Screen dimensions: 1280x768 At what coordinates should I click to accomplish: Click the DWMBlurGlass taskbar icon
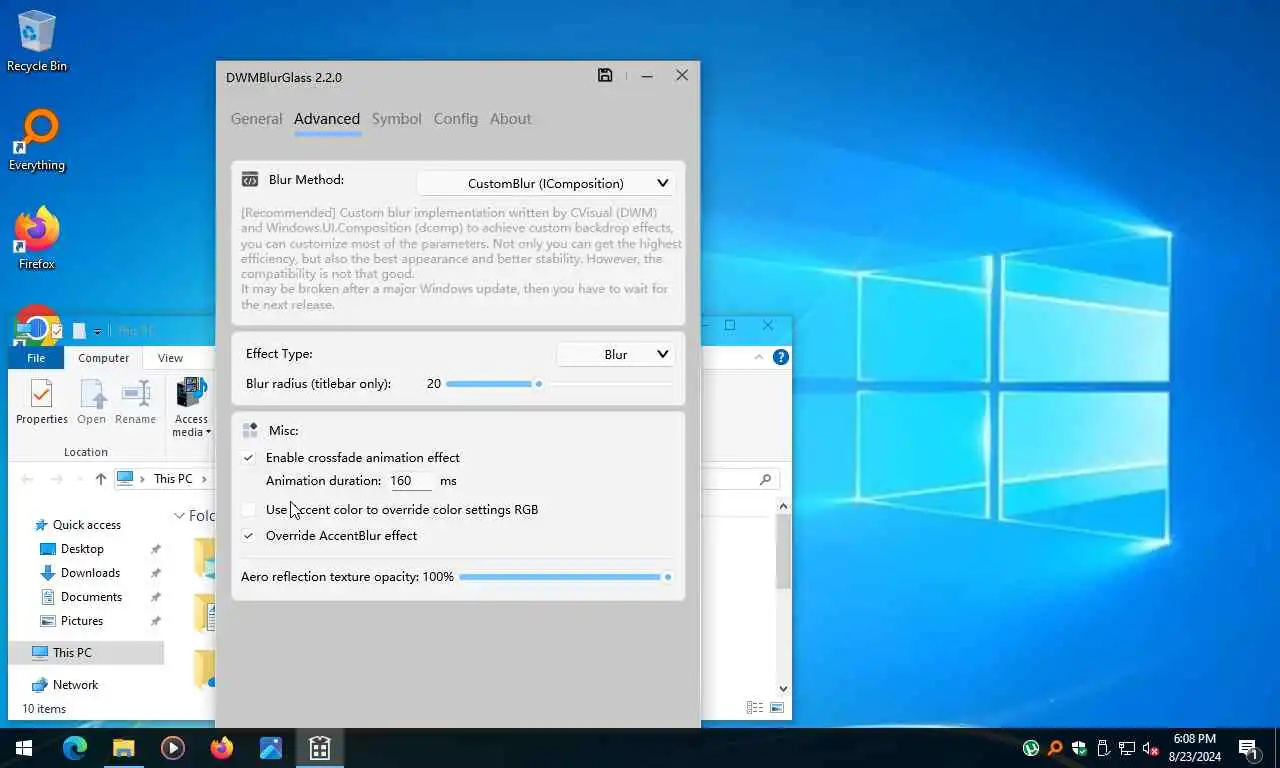(x=319, y=748)
